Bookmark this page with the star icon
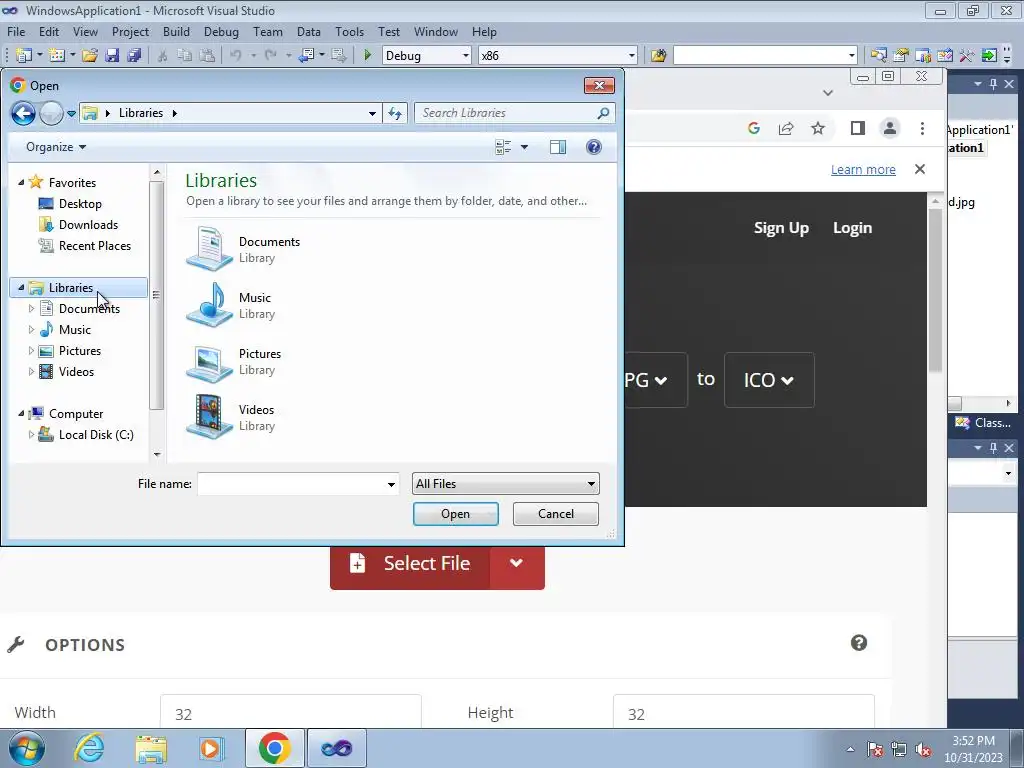 [818, 129]
